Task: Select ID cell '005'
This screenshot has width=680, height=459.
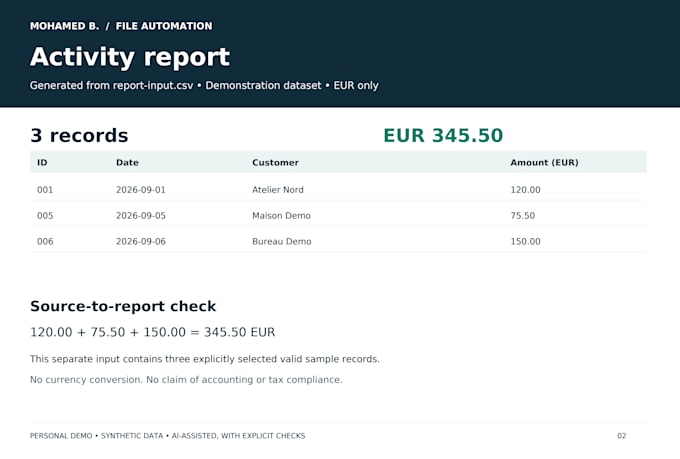Action: click(x=45, y=216)
